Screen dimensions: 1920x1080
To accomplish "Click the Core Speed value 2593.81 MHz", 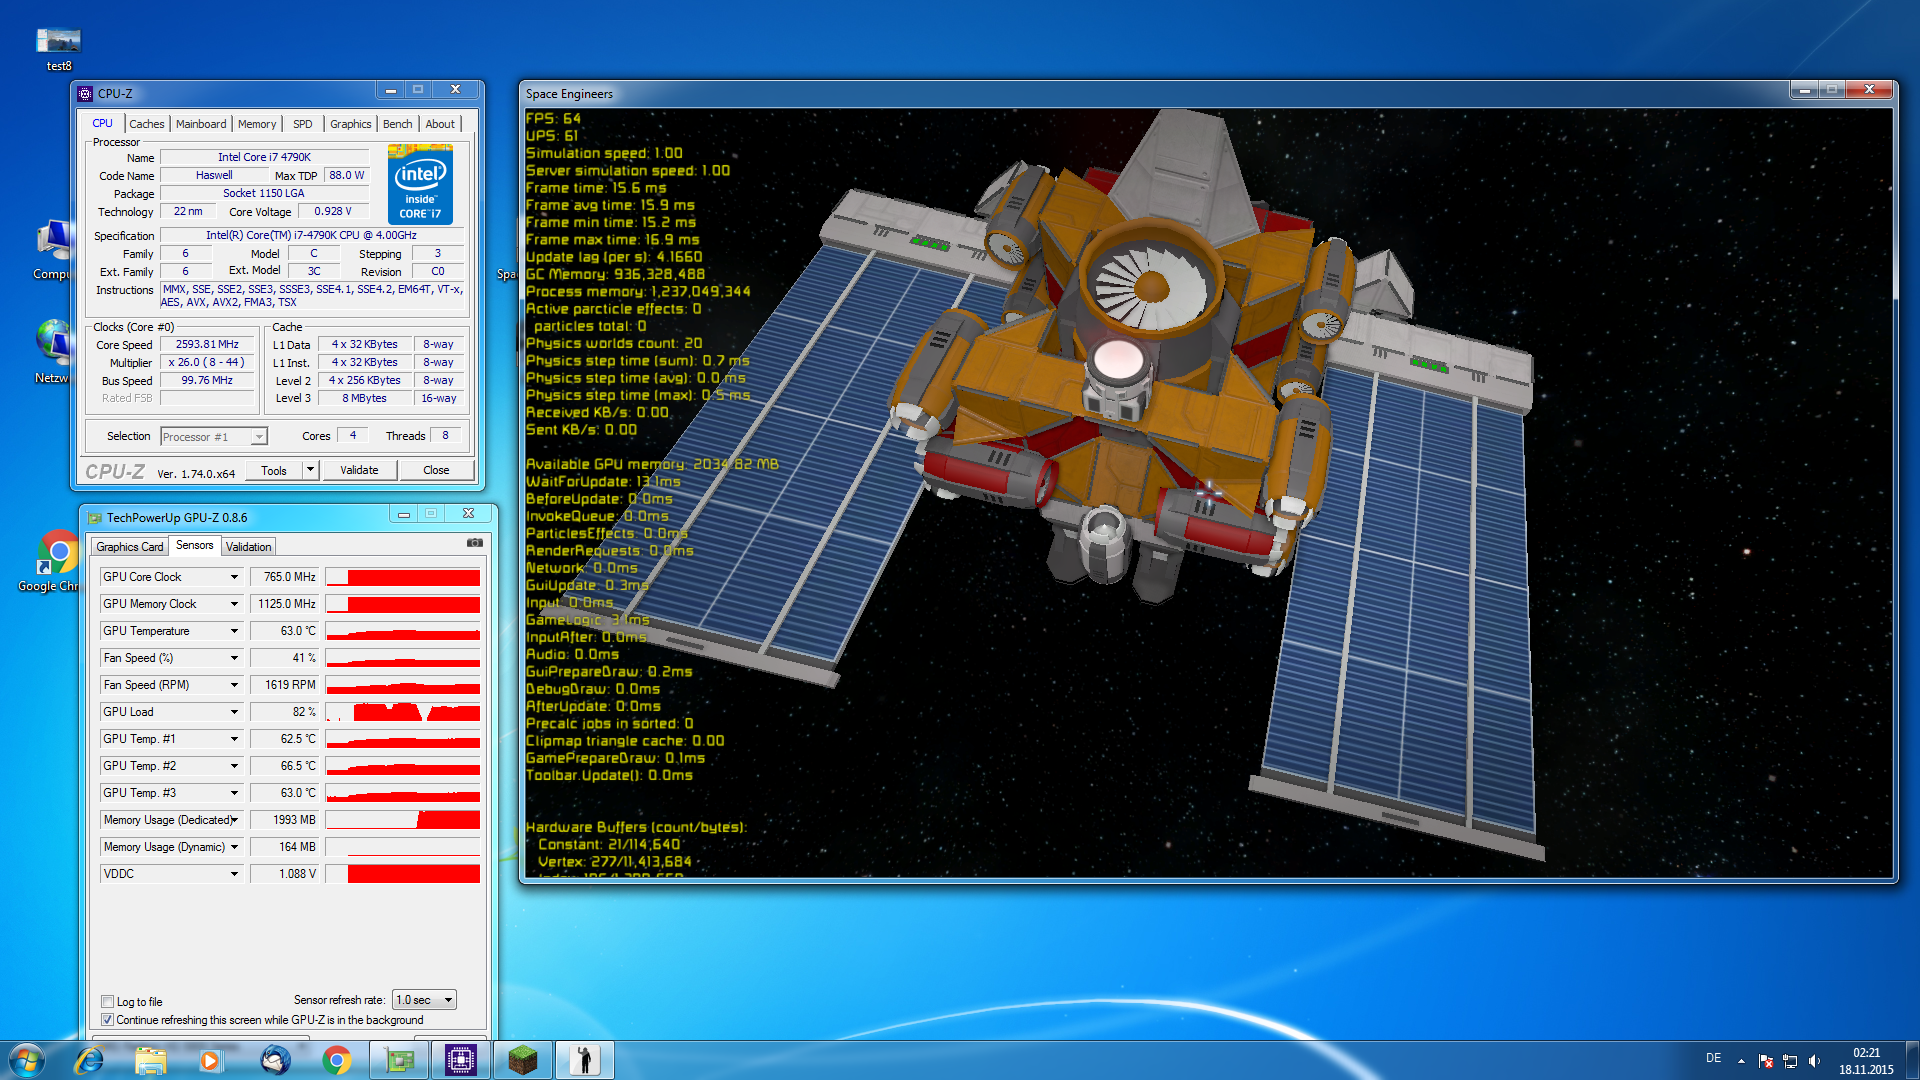I will coord(207,344).
